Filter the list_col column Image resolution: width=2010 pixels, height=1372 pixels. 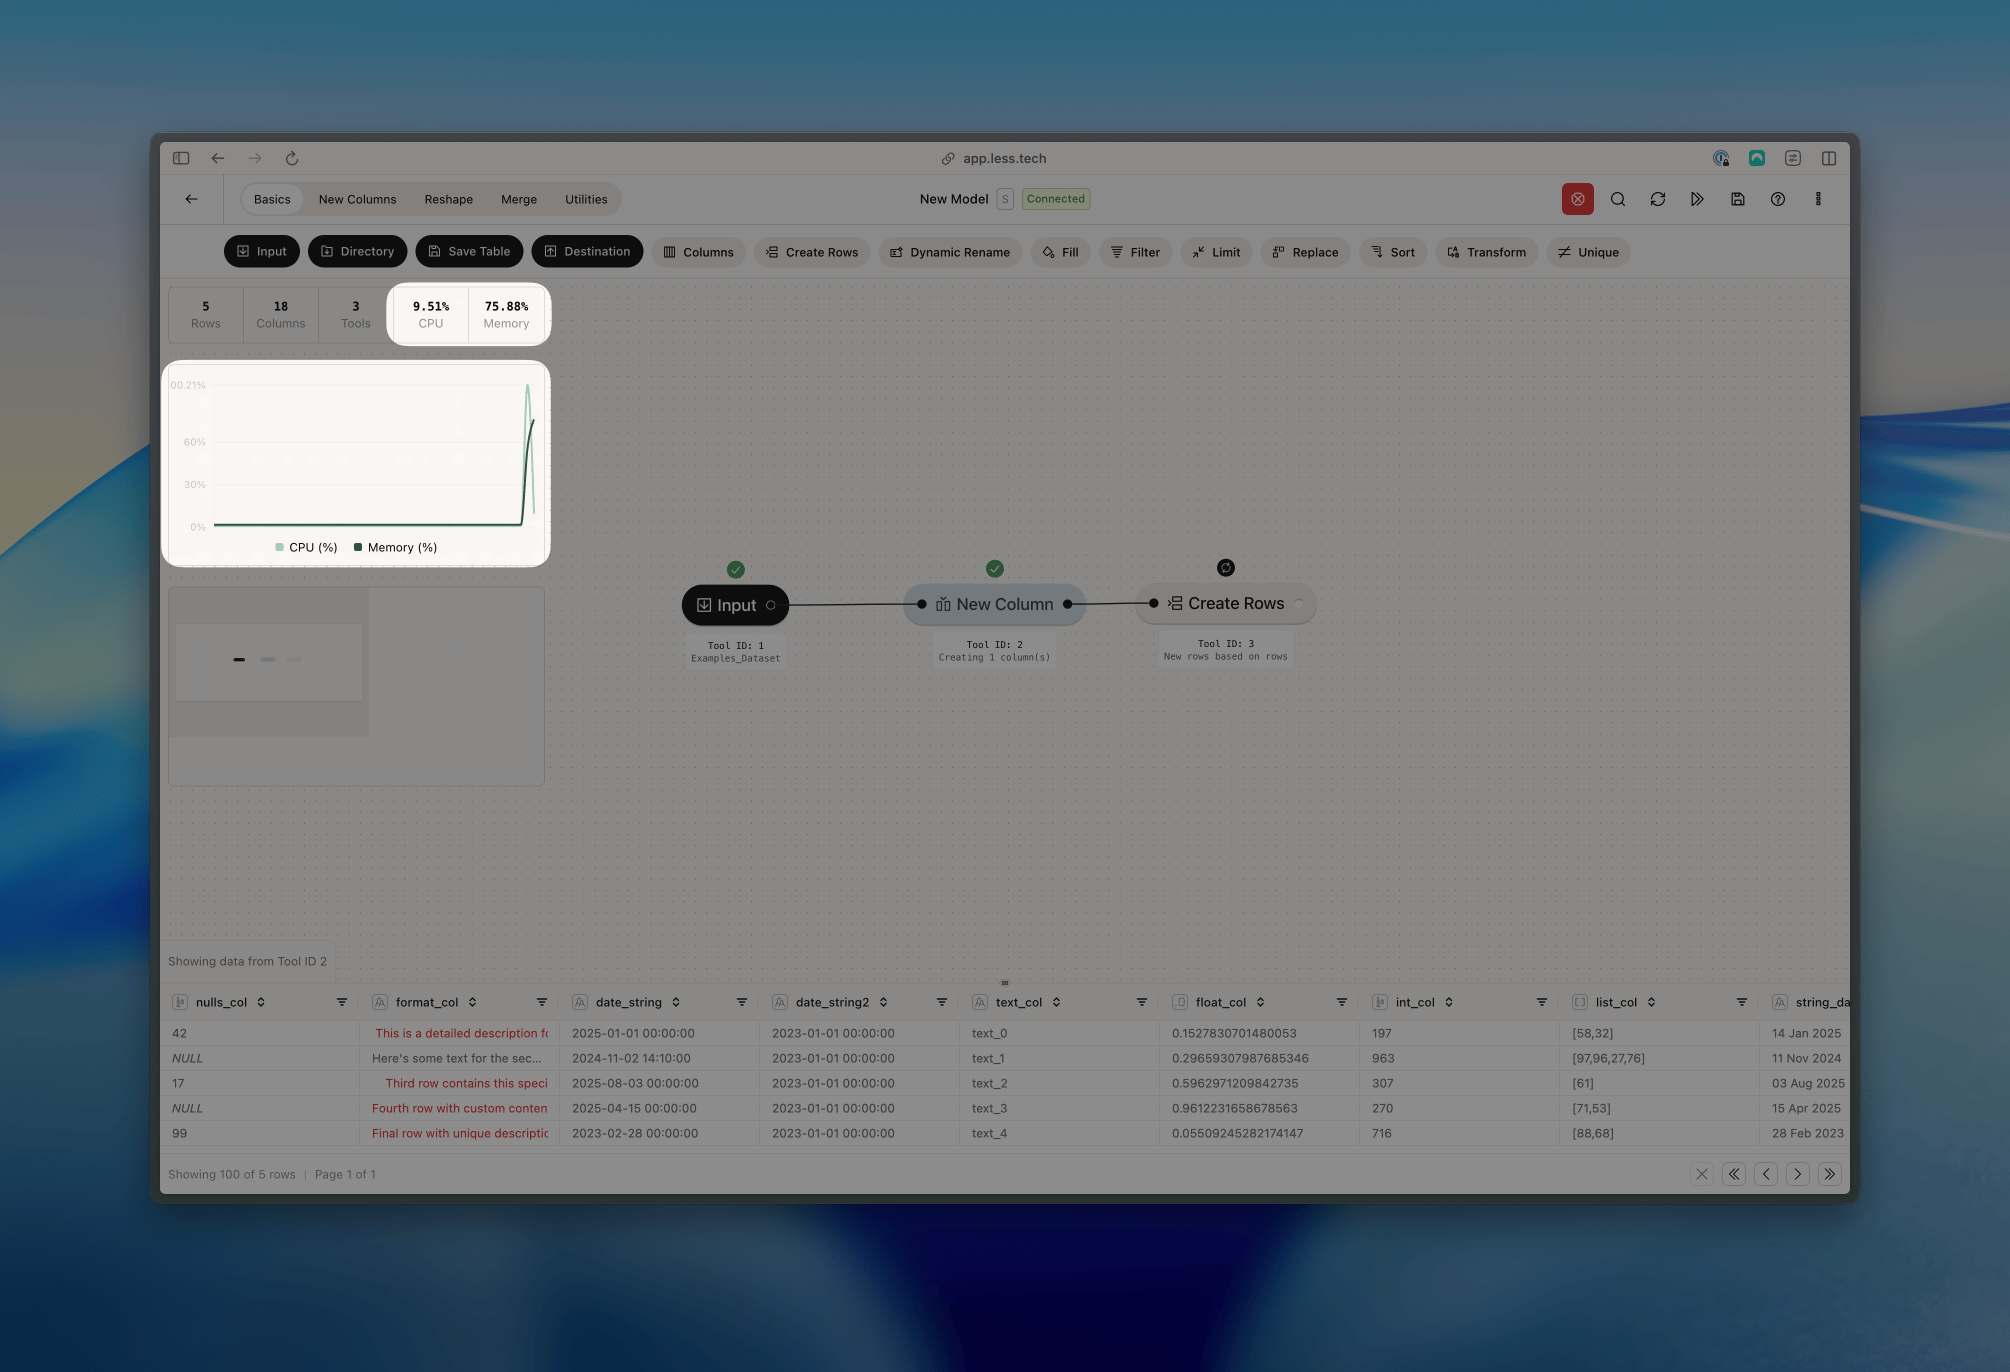click(1741, 1002)
